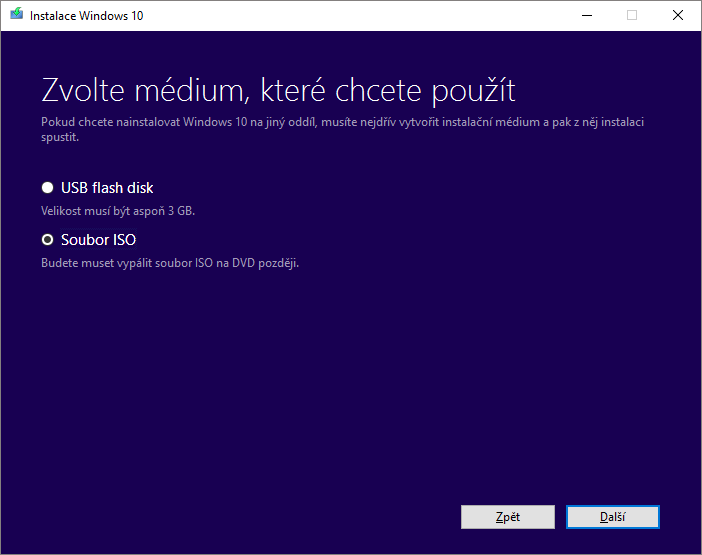This screenshot has width=702, height=555.
Task: Click the Další button to continue
Action: pos(612,517)
